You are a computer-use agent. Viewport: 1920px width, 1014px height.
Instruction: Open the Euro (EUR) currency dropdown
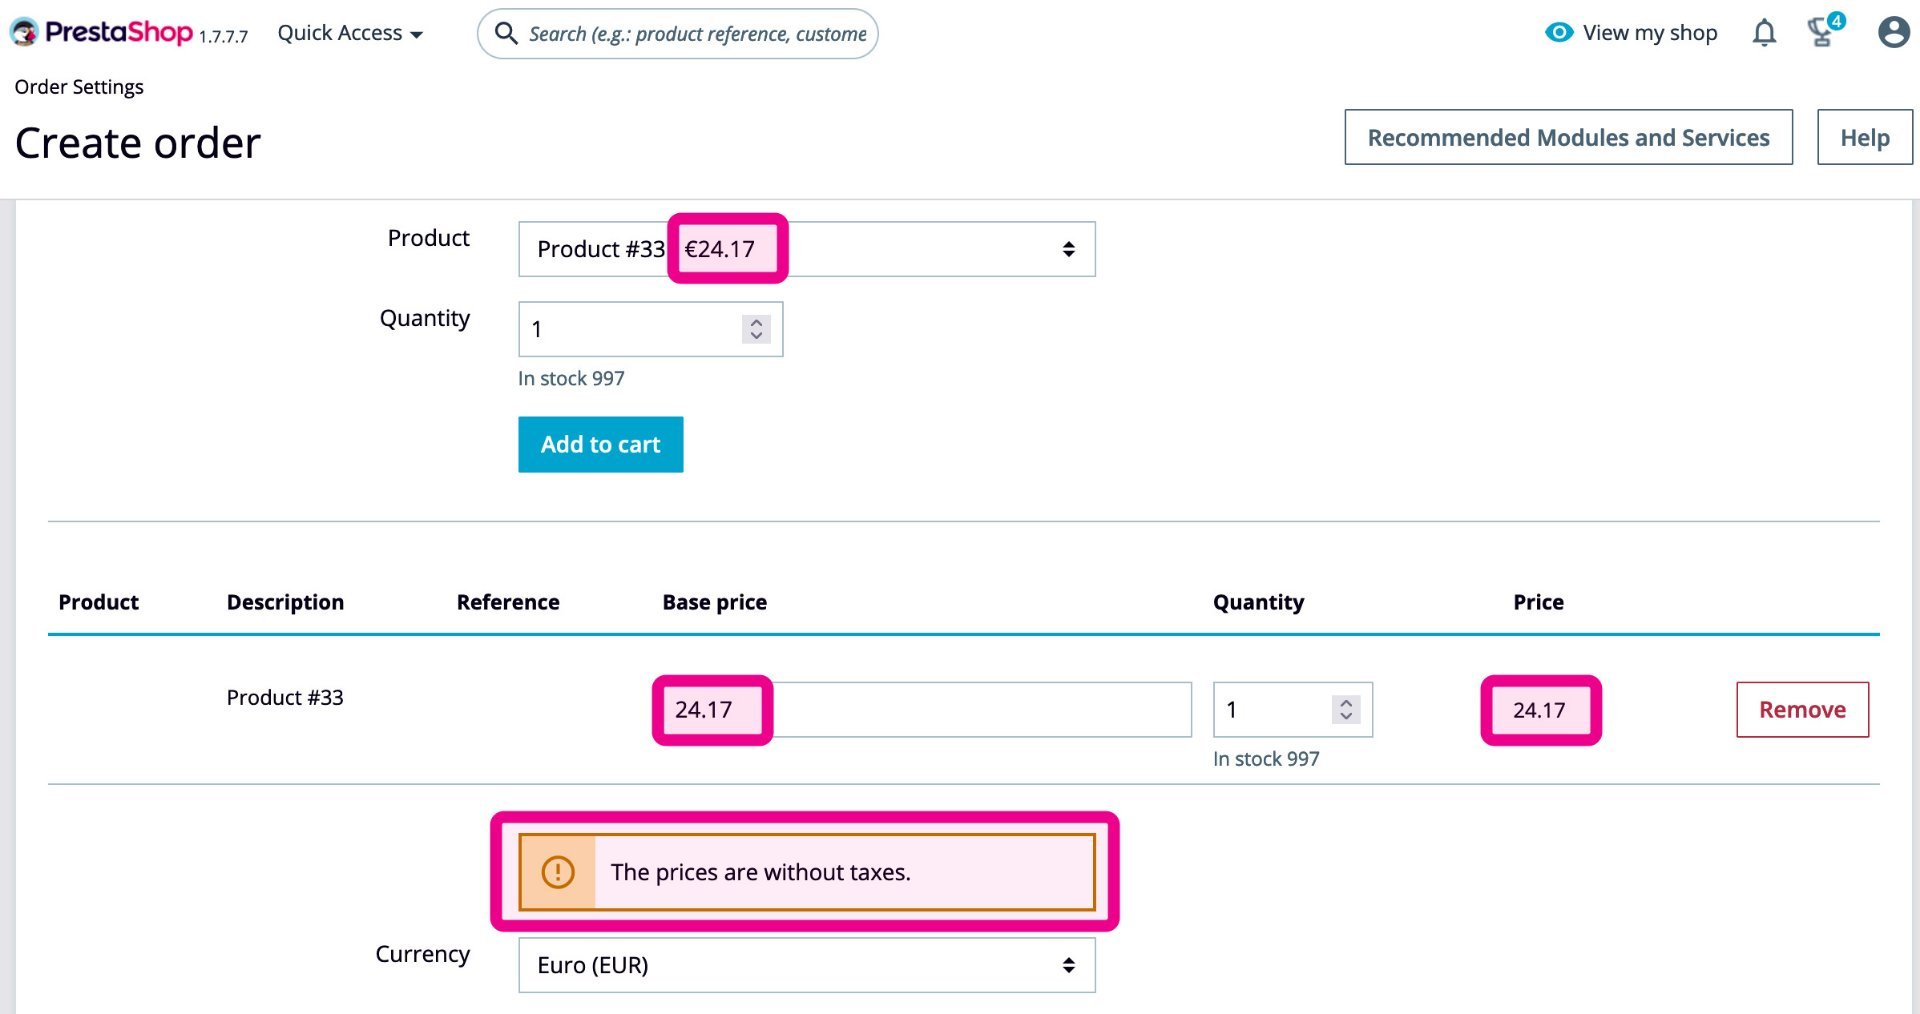(x=806, y=965)
